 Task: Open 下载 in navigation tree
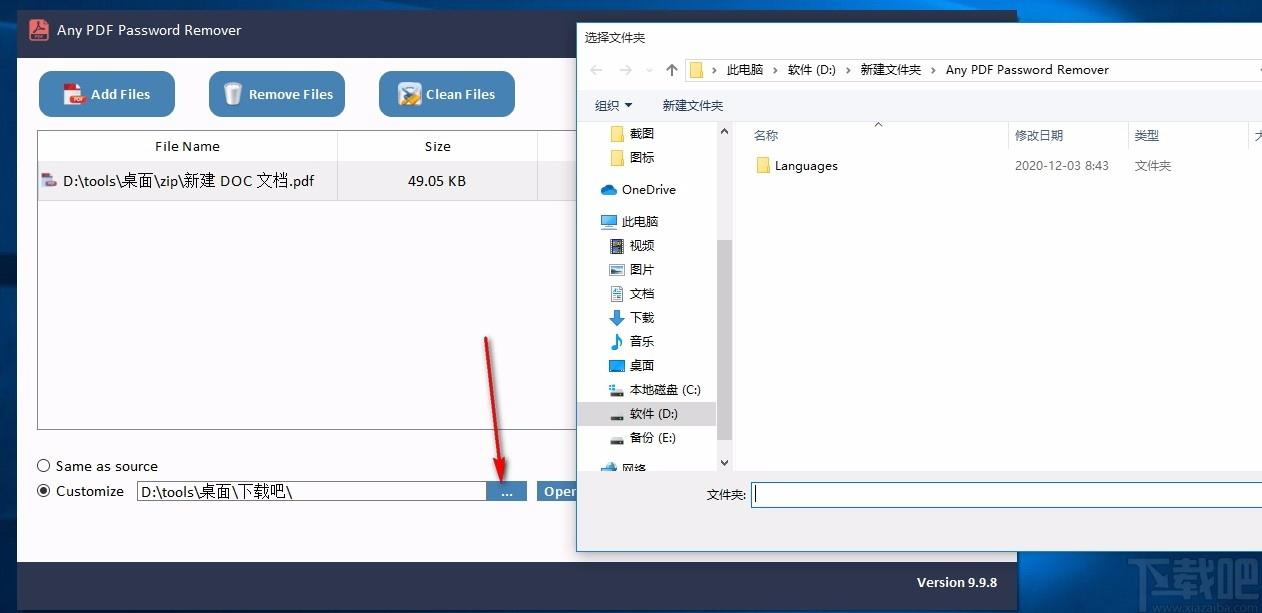642,317
